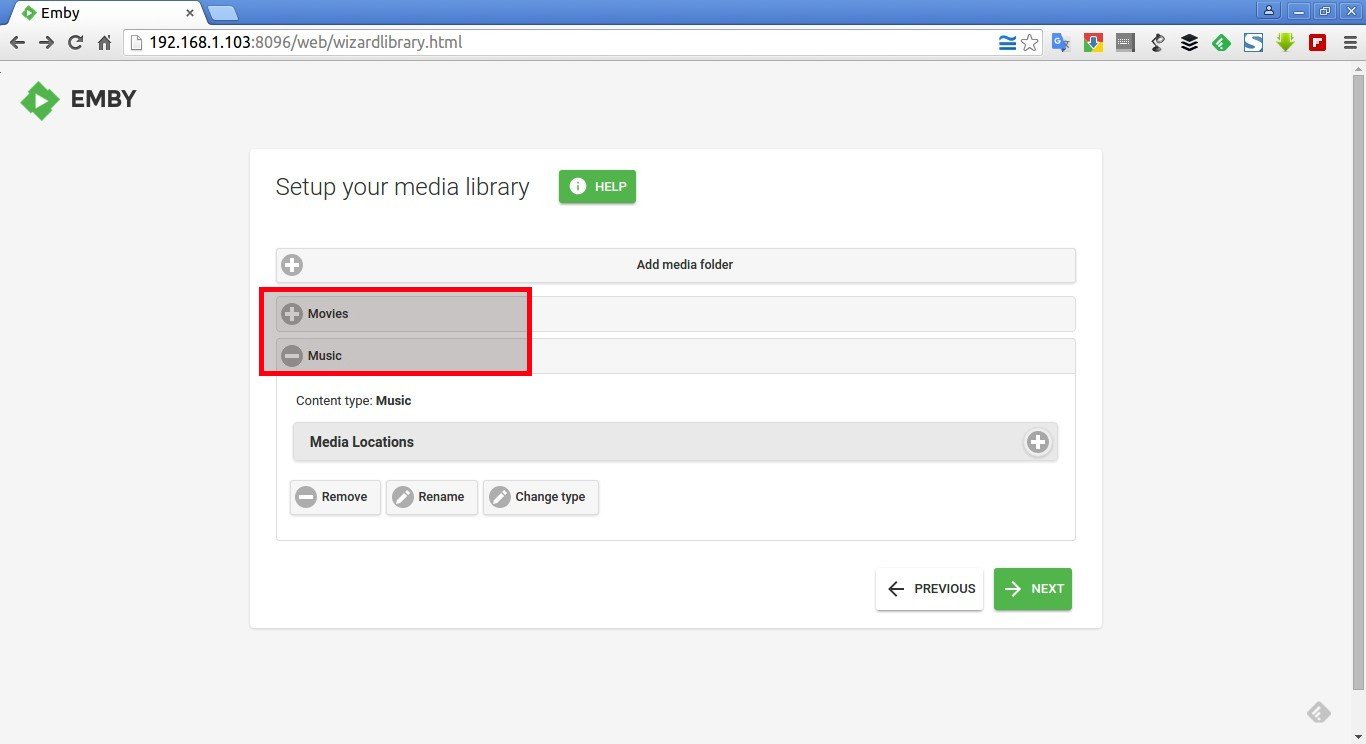
Task: Rename the Music library
Action: pyautogui.click(x=432, y=497)
